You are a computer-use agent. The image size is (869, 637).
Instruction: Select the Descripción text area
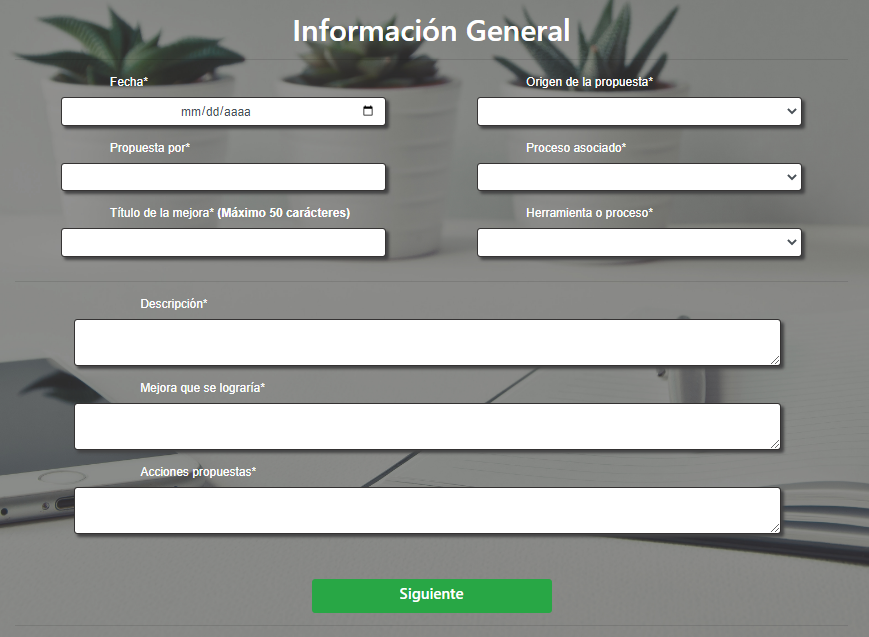click(x=427, y=342)
